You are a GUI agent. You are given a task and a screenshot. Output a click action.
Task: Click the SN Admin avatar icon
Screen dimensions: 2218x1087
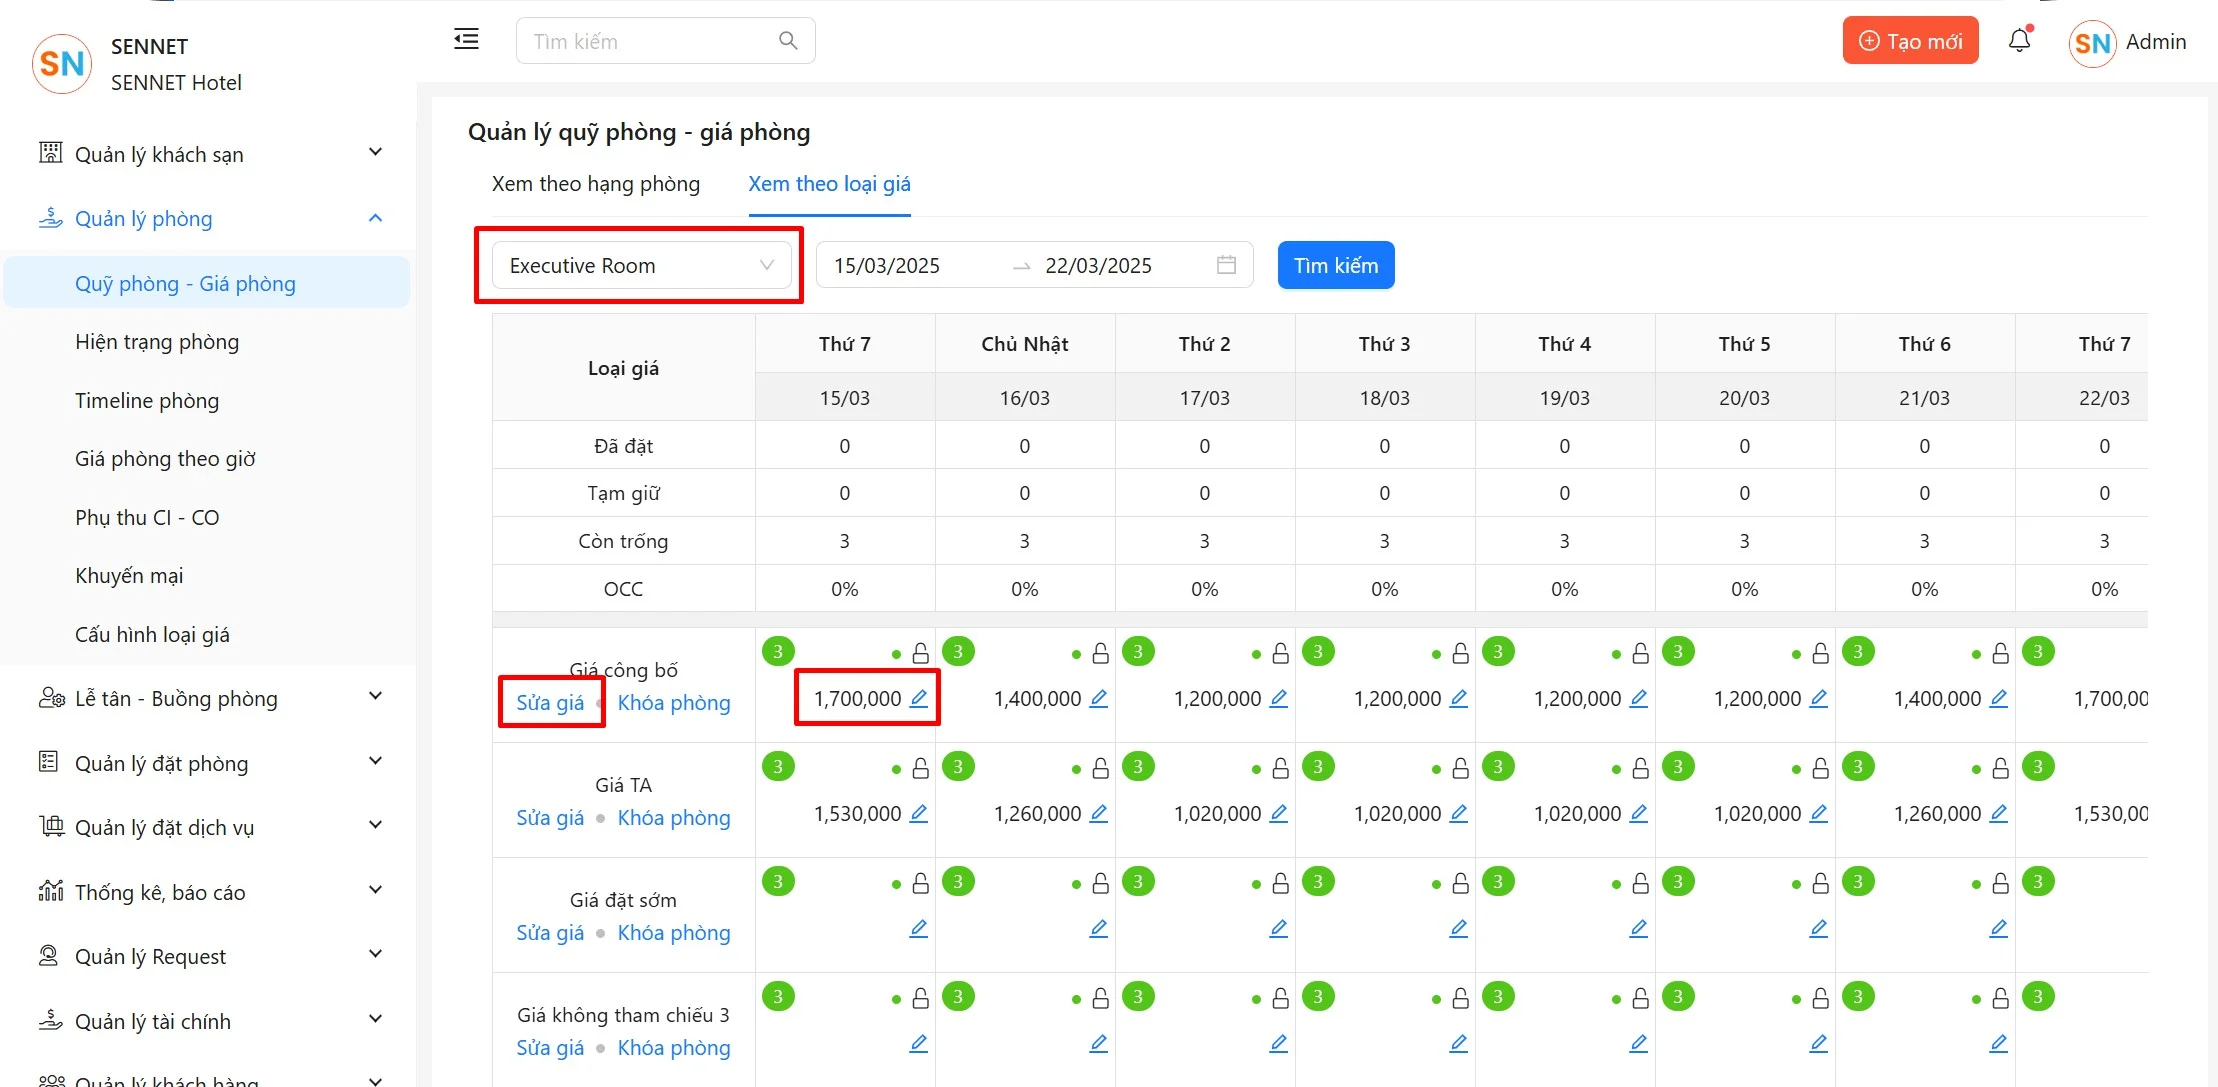(x=2092, y=43)
